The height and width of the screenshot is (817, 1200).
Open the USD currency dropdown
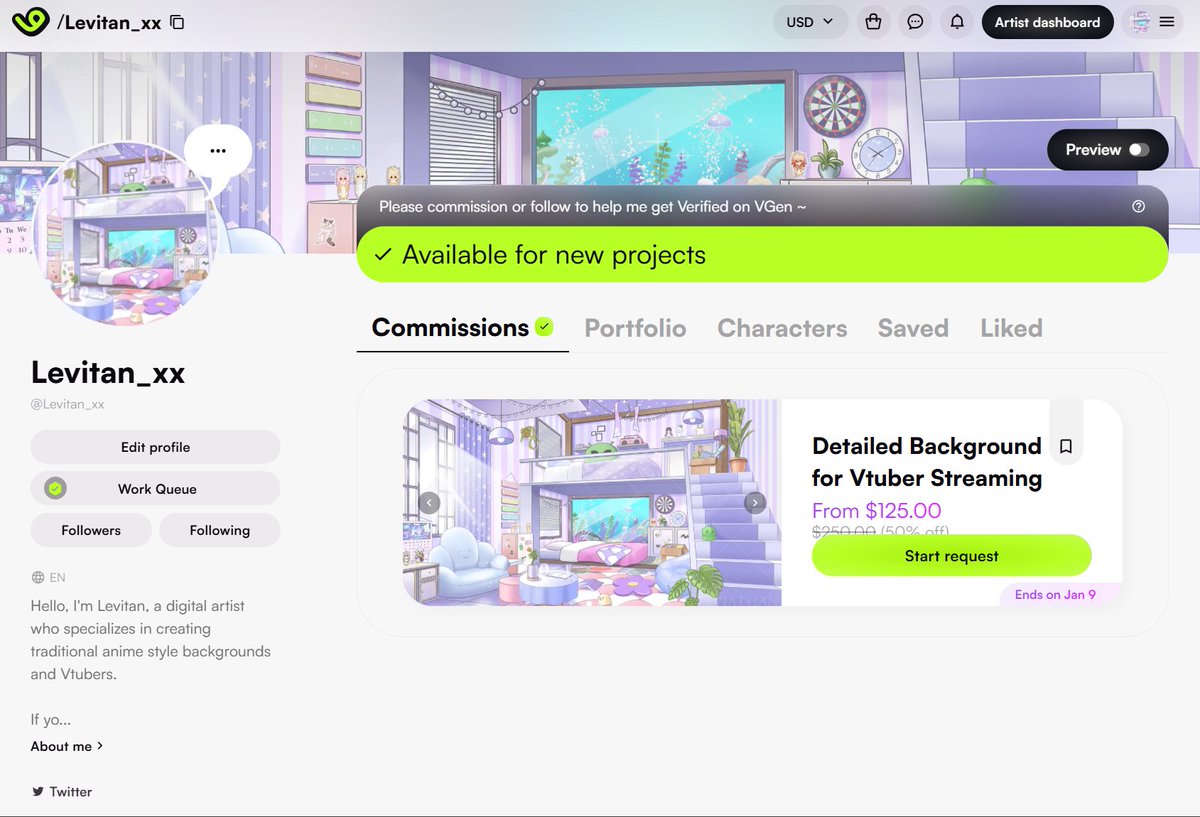click(x=810, y=22)
